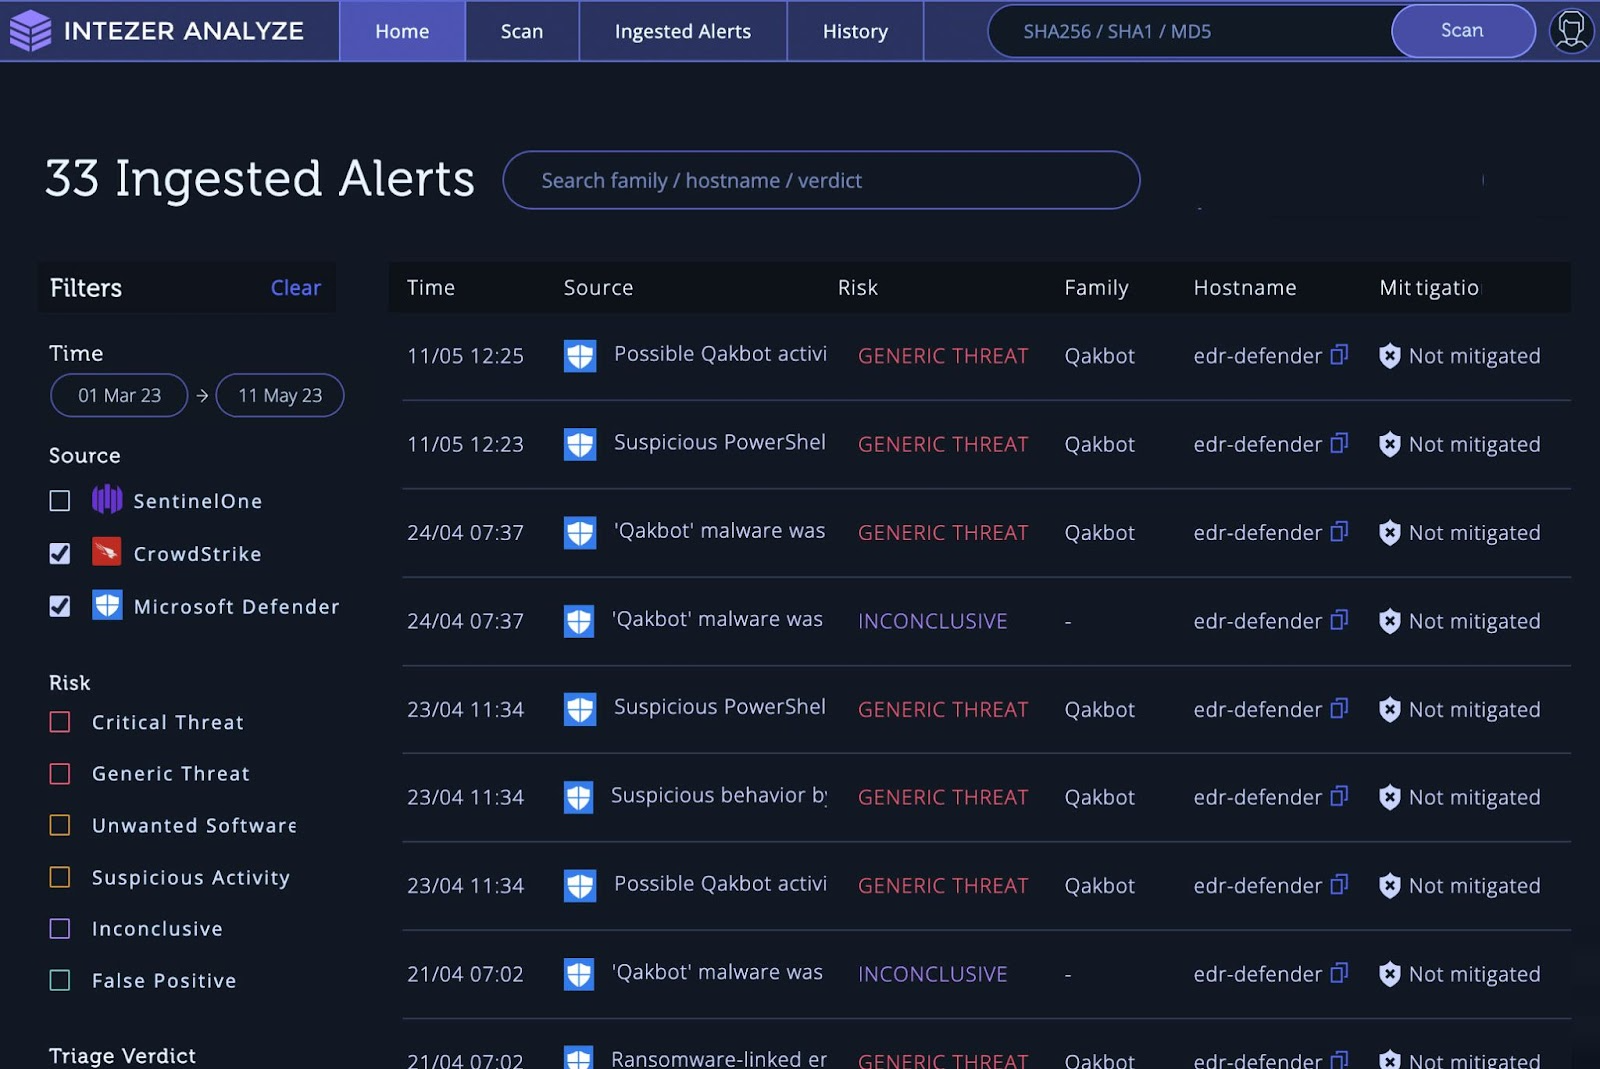Click the SentinelOne logo in Source filters
This screenshot has width=1600, height=1069.
pyautogui.click(x=107, y=499)
